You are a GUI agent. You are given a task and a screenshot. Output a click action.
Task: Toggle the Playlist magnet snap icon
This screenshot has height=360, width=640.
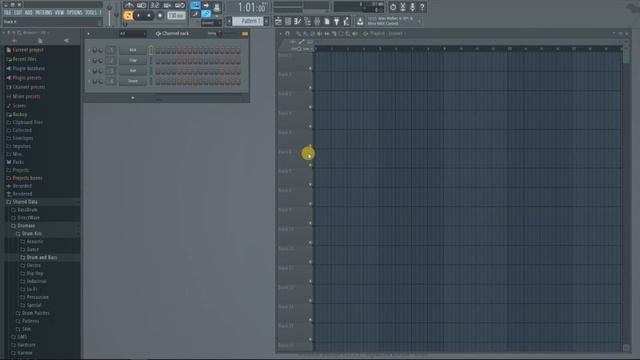tap(287, 33)
